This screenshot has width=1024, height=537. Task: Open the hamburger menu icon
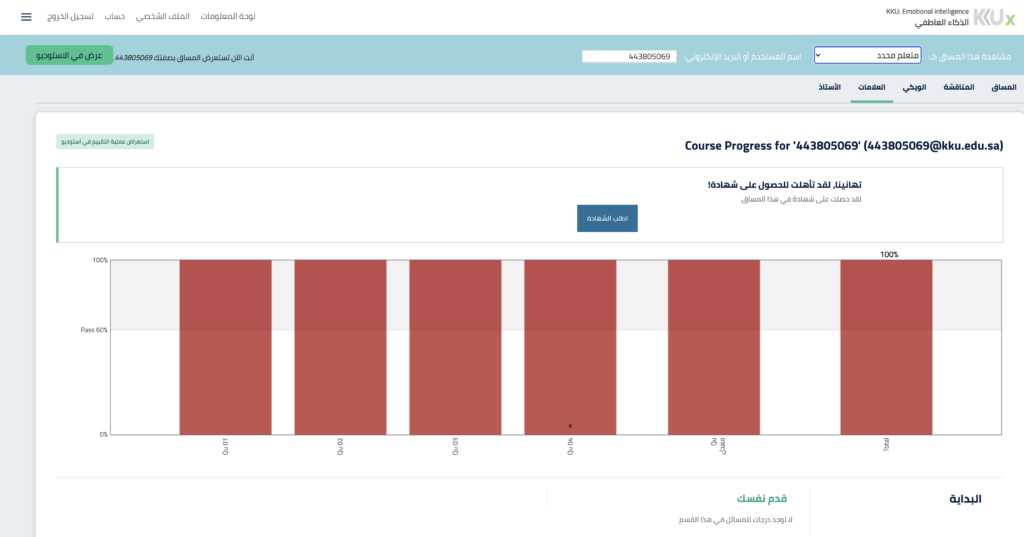pos(26,17)
